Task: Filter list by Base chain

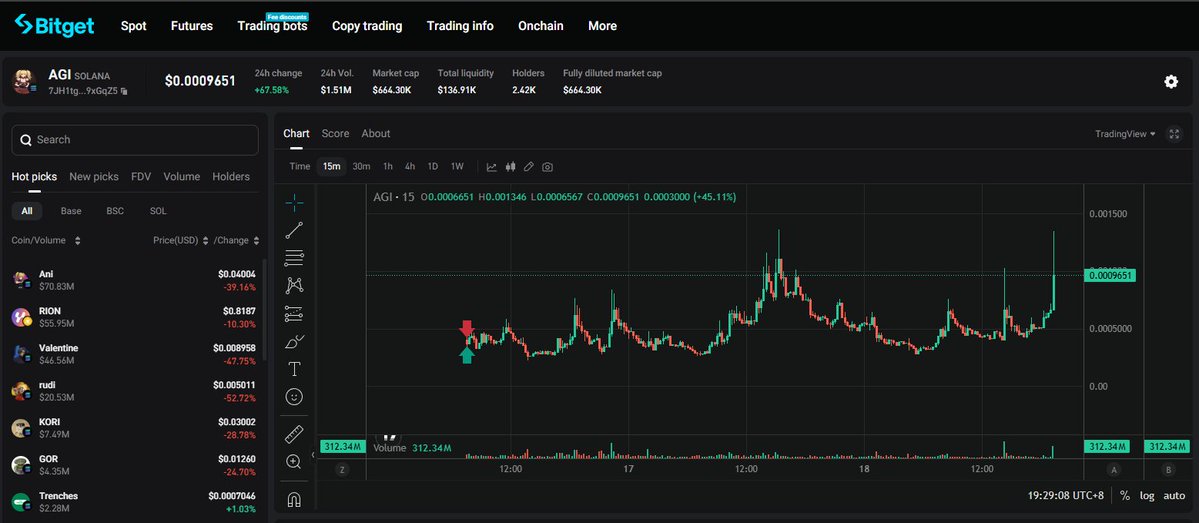Action: (71, 211)
